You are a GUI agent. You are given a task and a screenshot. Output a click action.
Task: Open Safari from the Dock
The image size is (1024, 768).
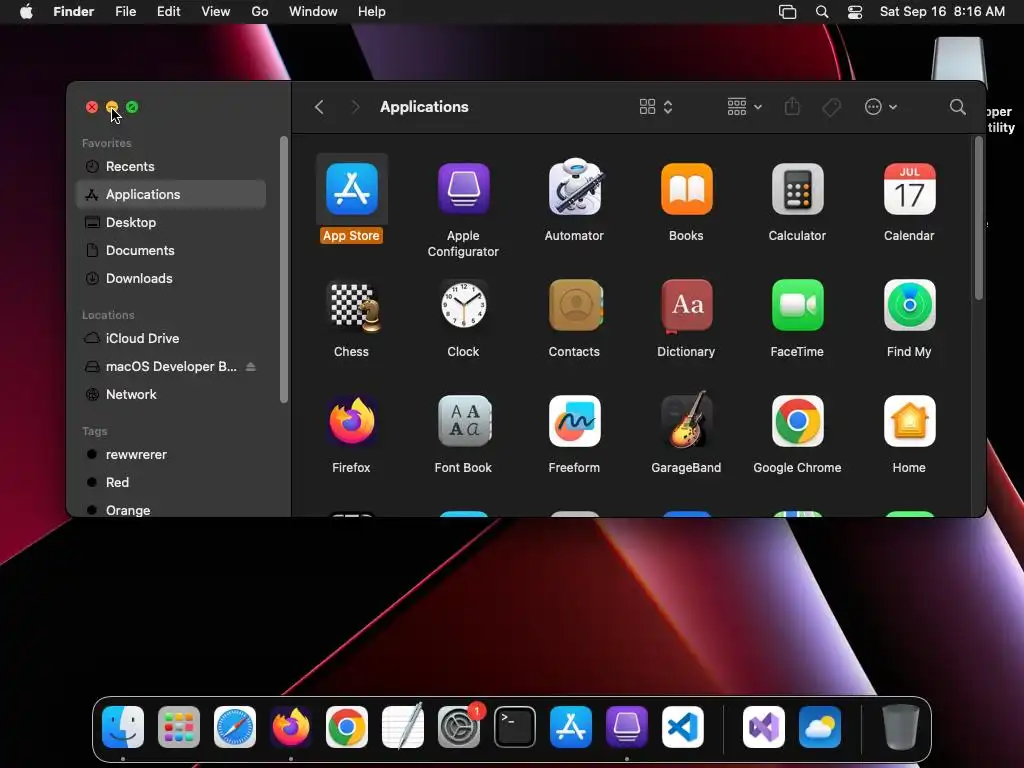235,727
